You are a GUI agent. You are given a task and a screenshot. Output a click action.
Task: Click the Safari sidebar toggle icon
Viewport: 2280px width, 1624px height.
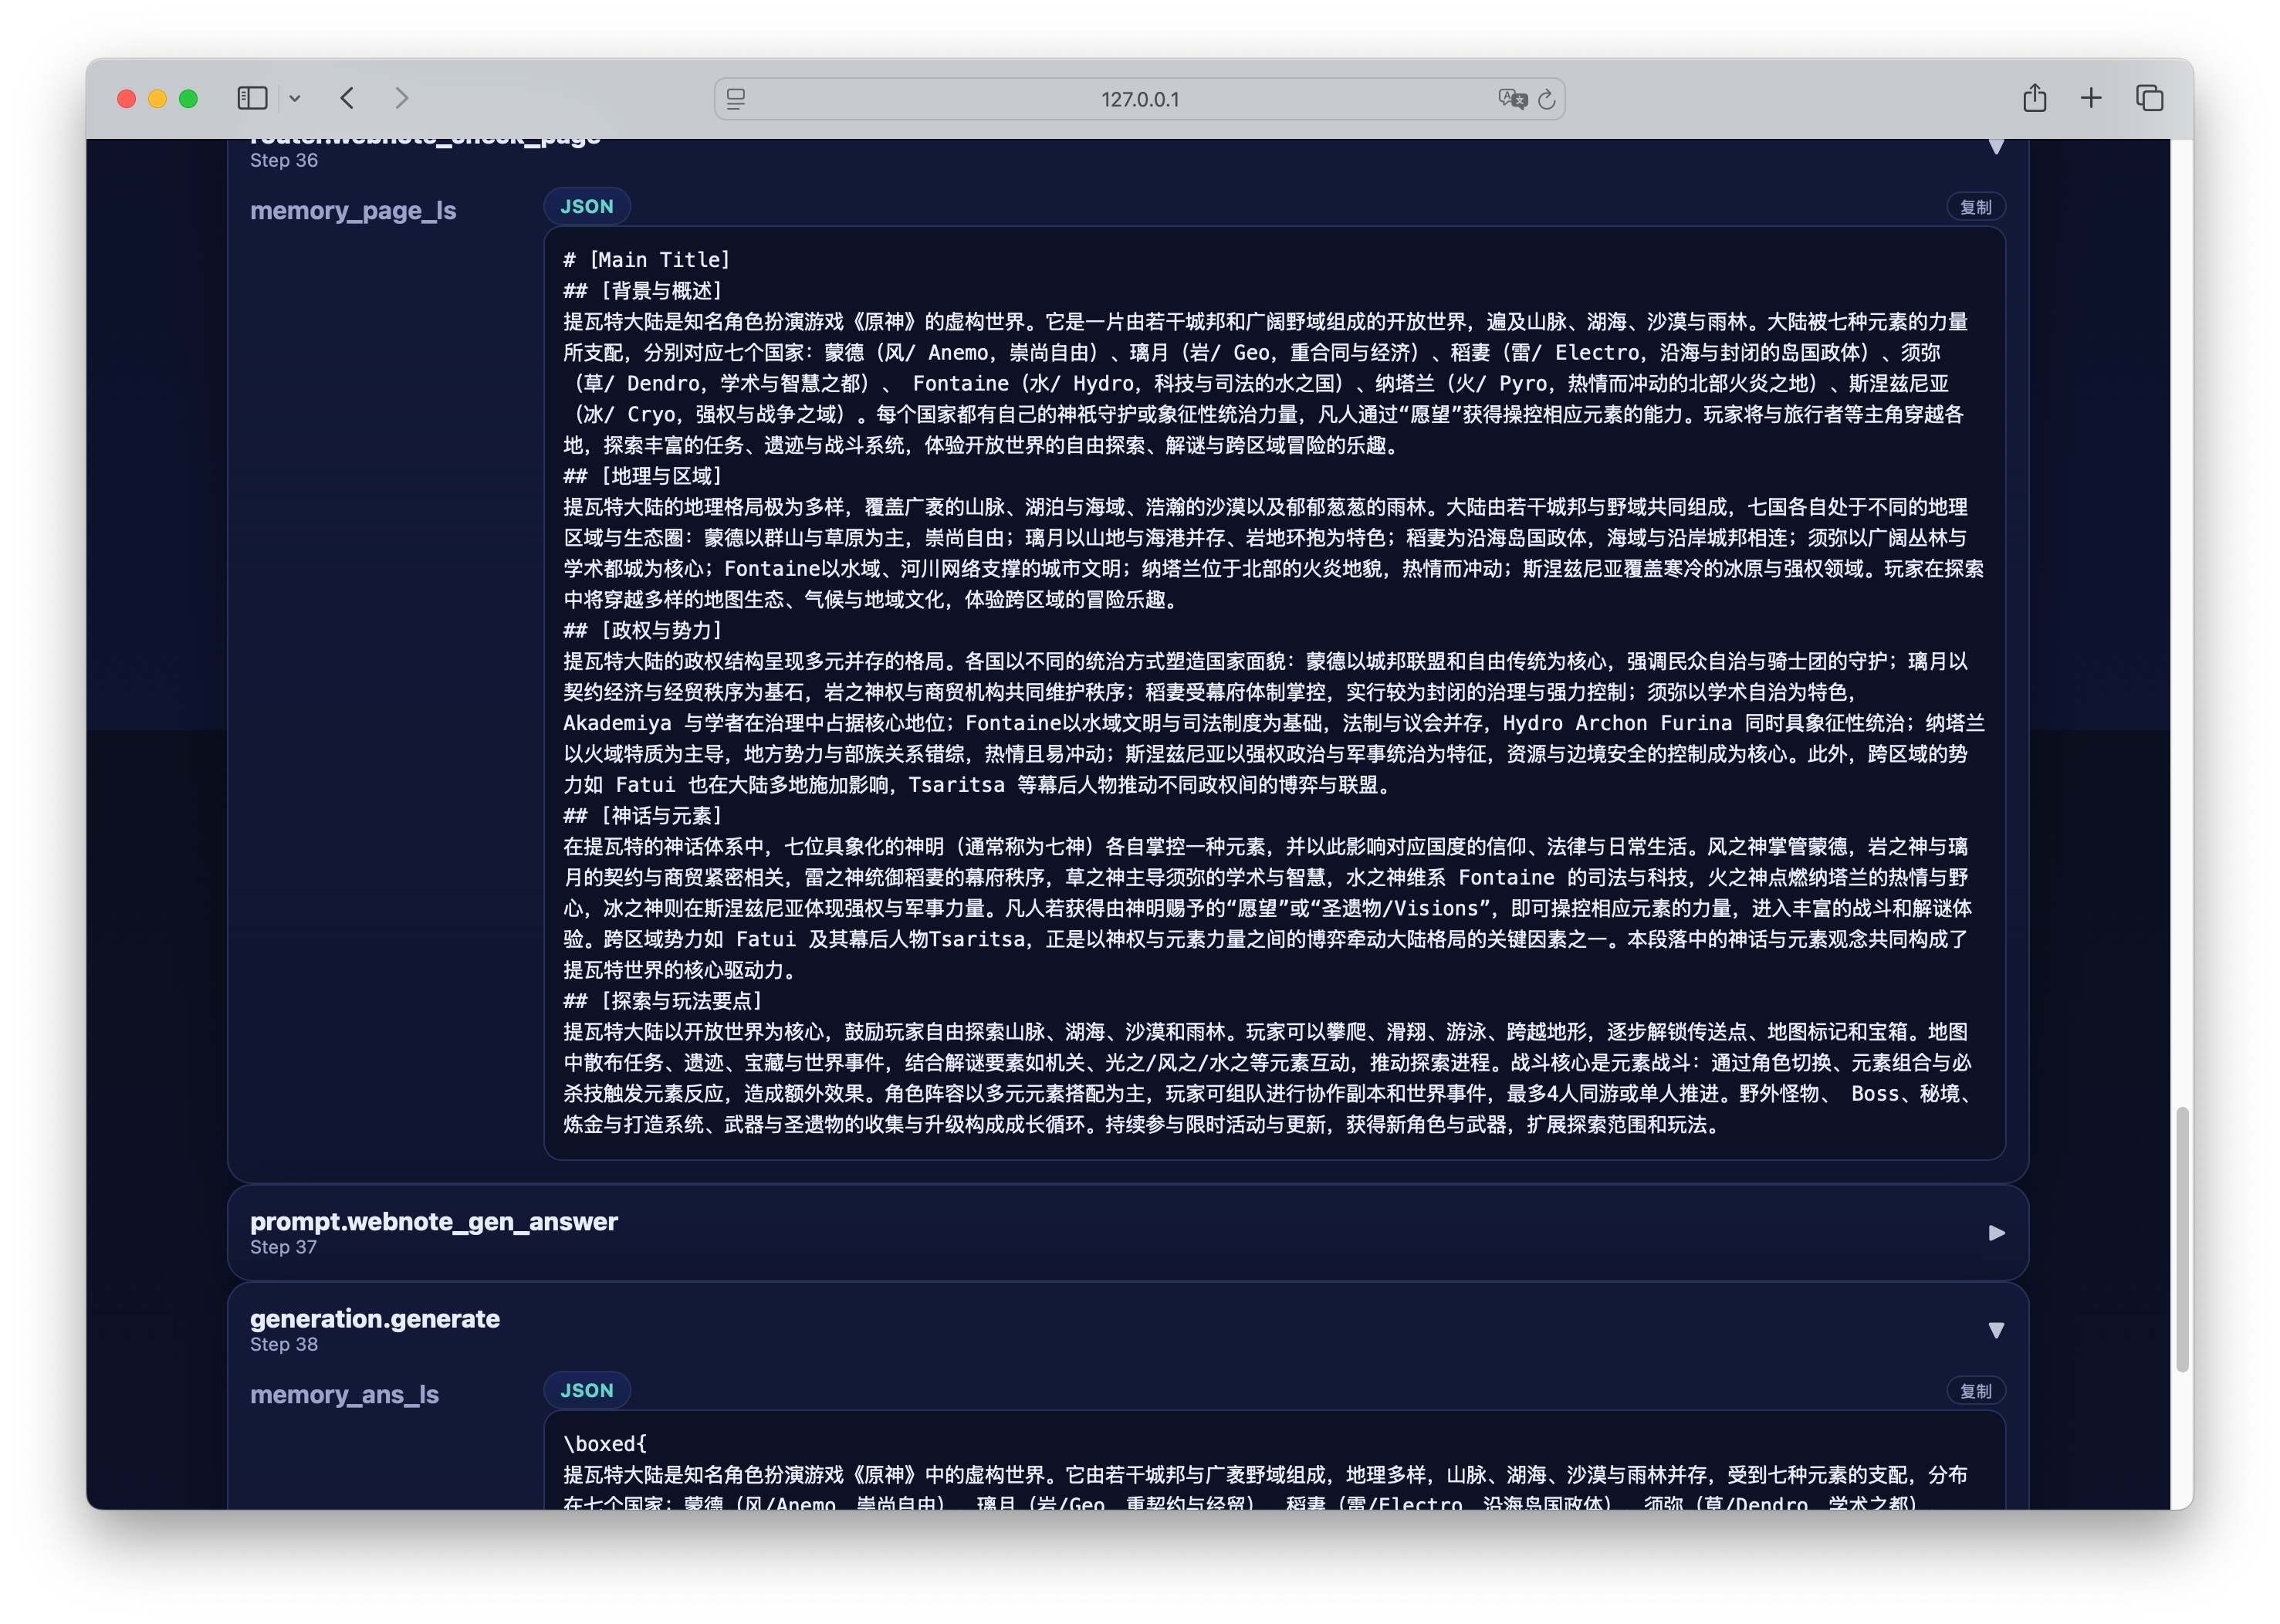tap(252, 98)
